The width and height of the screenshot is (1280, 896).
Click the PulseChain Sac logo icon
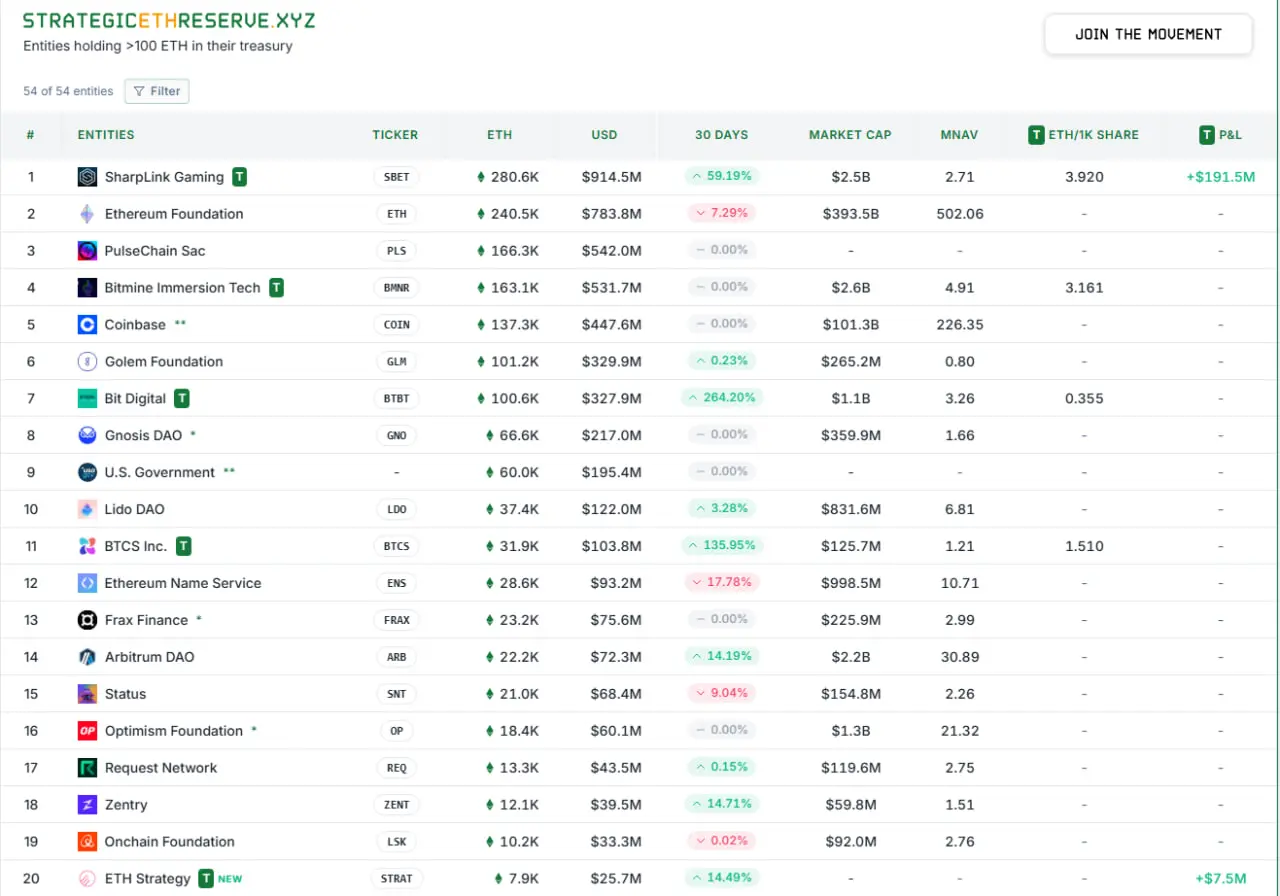tap(87, 251)
